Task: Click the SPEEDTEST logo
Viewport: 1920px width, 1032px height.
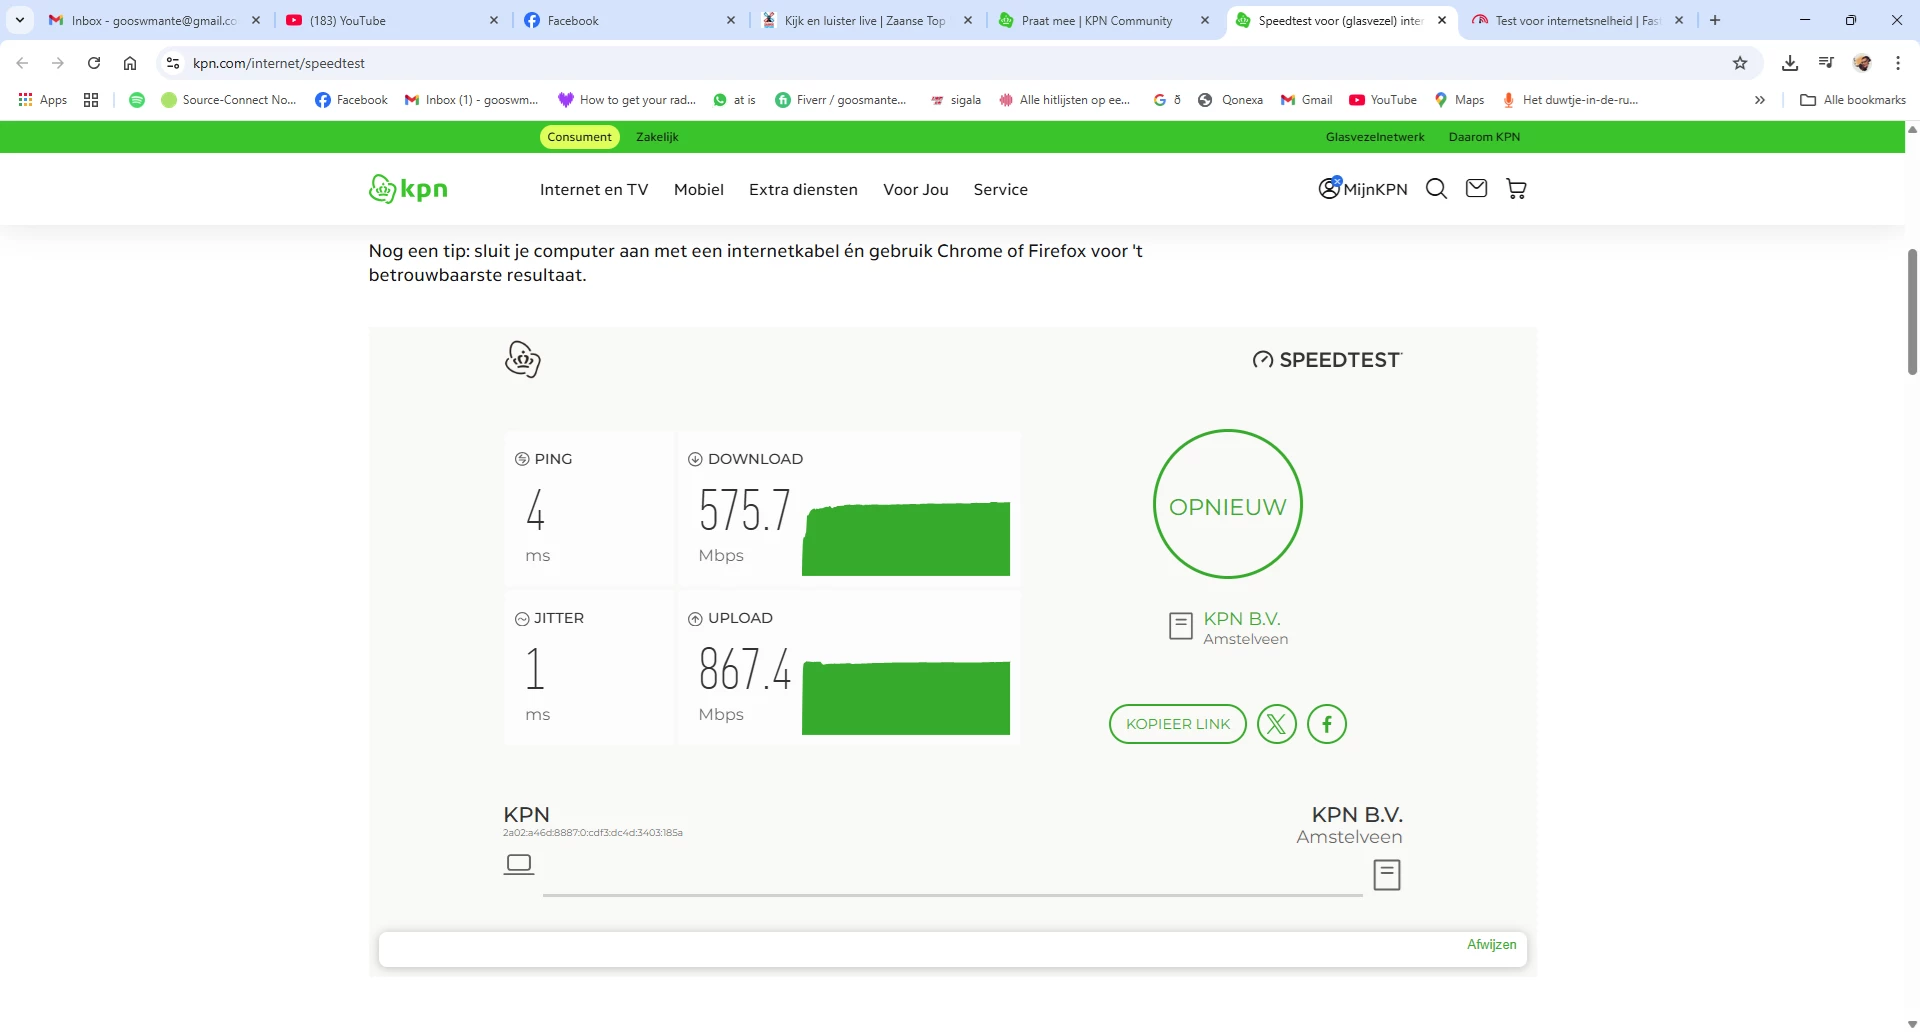Action: click(x=1328, y=360)
